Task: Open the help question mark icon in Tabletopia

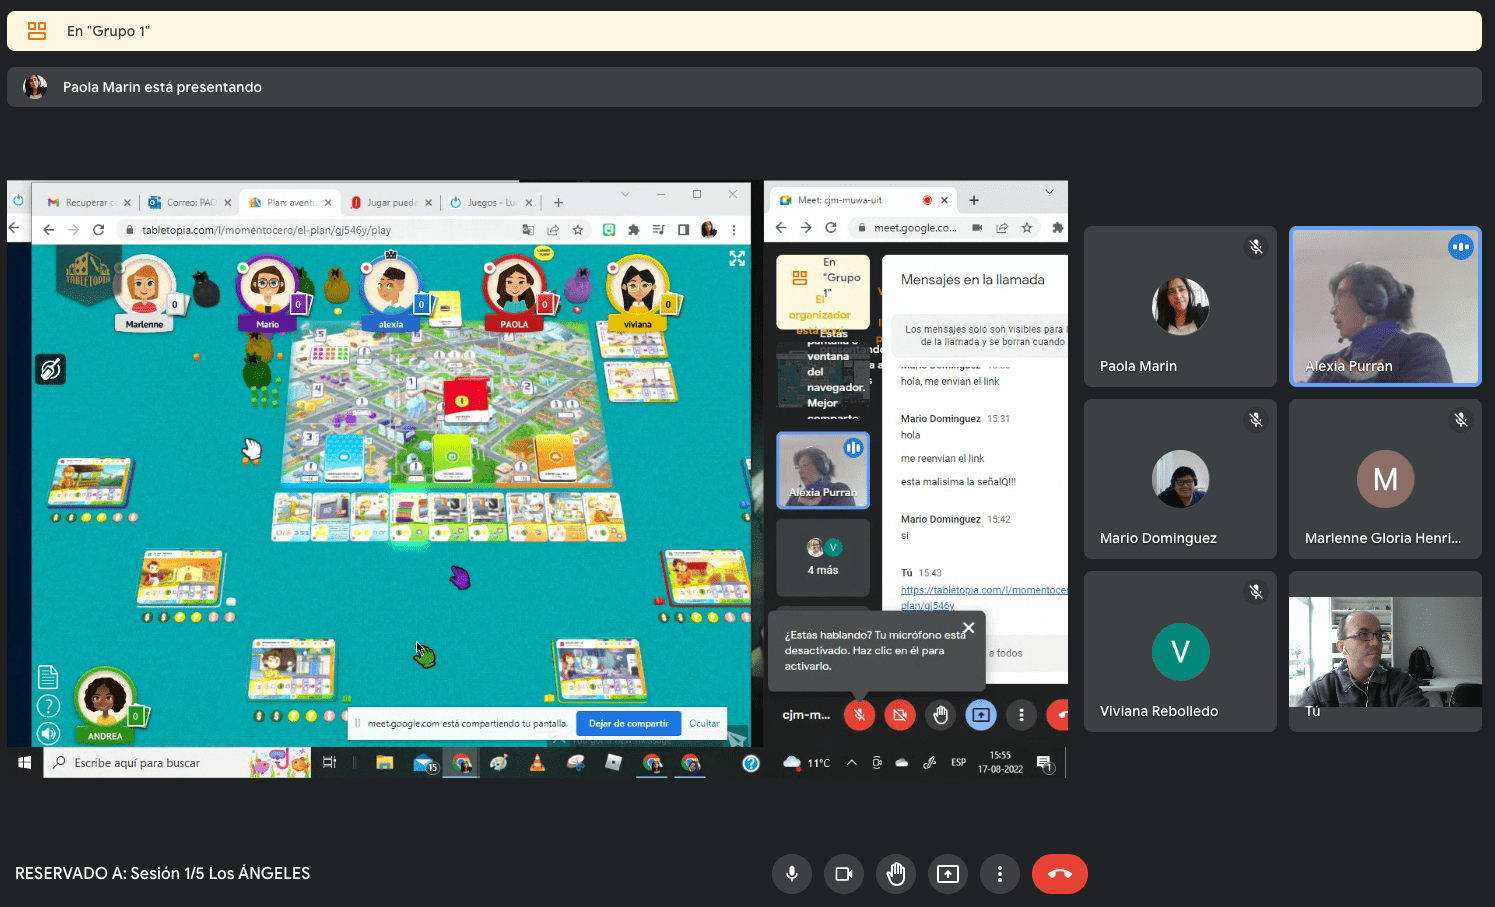Action: pos(48,706)
